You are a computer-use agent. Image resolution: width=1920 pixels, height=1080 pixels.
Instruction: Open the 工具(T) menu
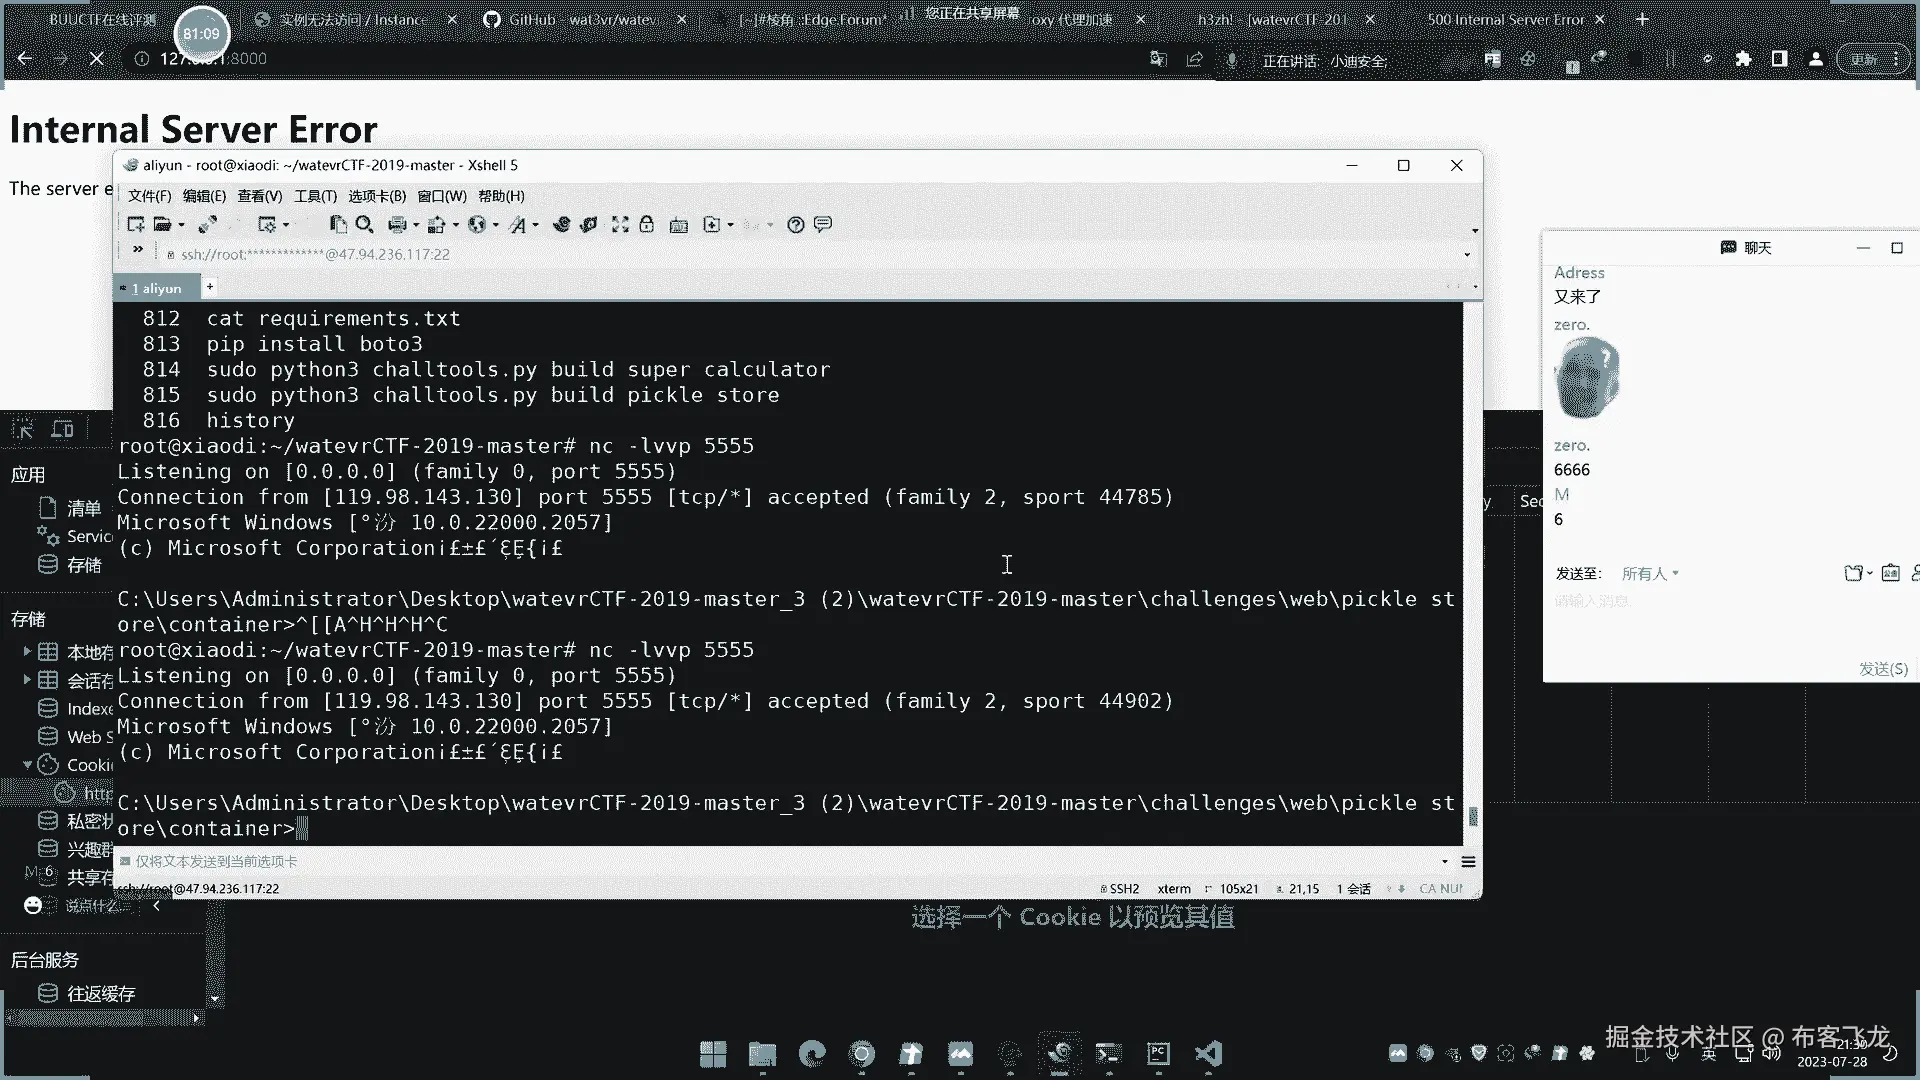(315, 196)
